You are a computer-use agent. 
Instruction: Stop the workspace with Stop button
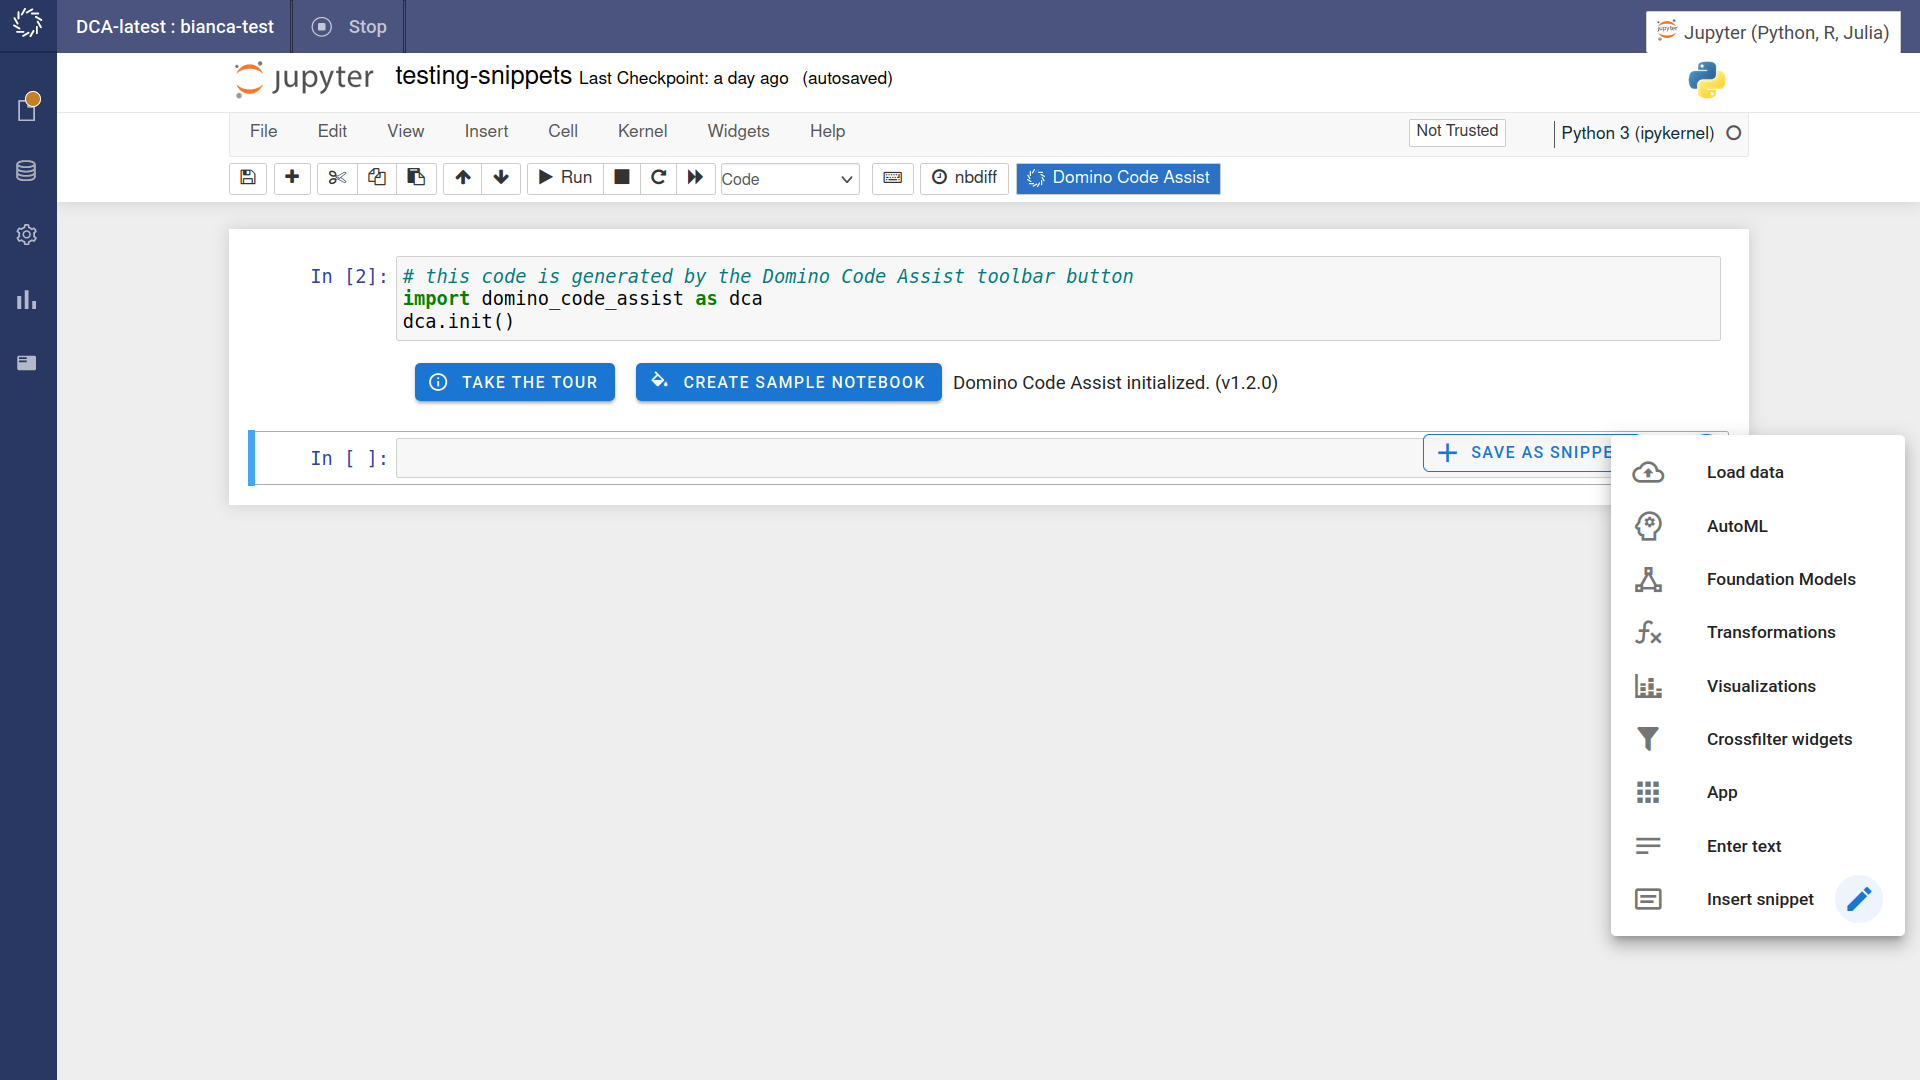coord(349,27)
